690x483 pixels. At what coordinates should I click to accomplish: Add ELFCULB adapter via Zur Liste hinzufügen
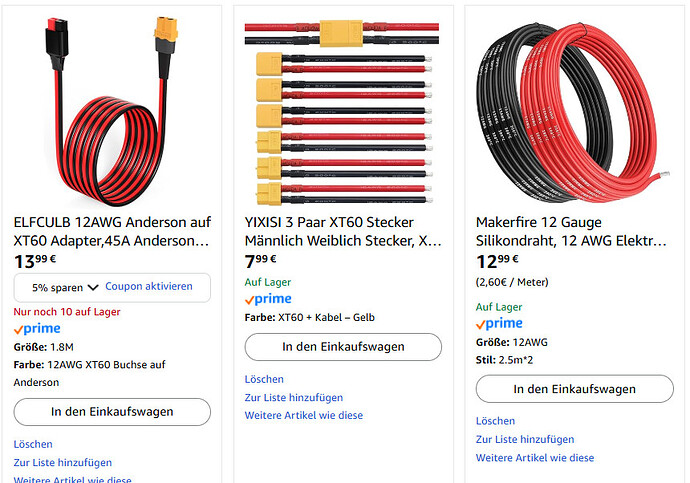point(63,462)
